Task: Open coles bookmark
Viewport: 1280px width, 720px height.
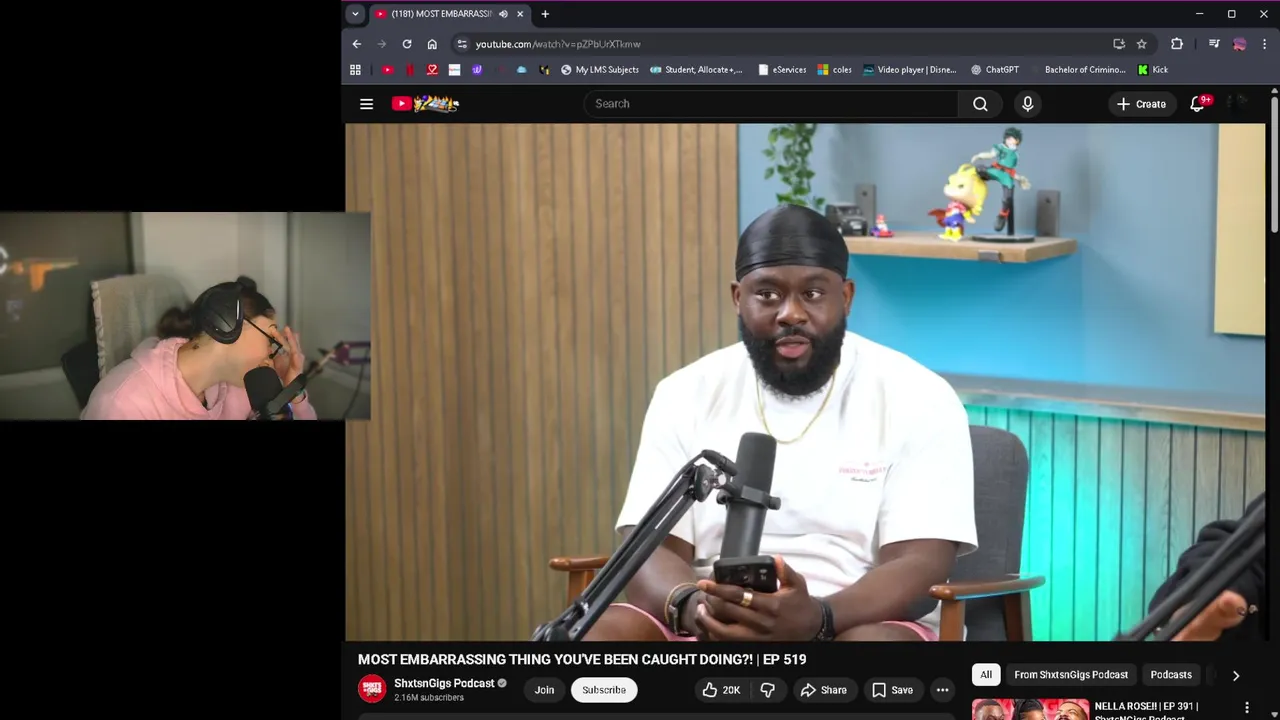Action: (835, 70)
